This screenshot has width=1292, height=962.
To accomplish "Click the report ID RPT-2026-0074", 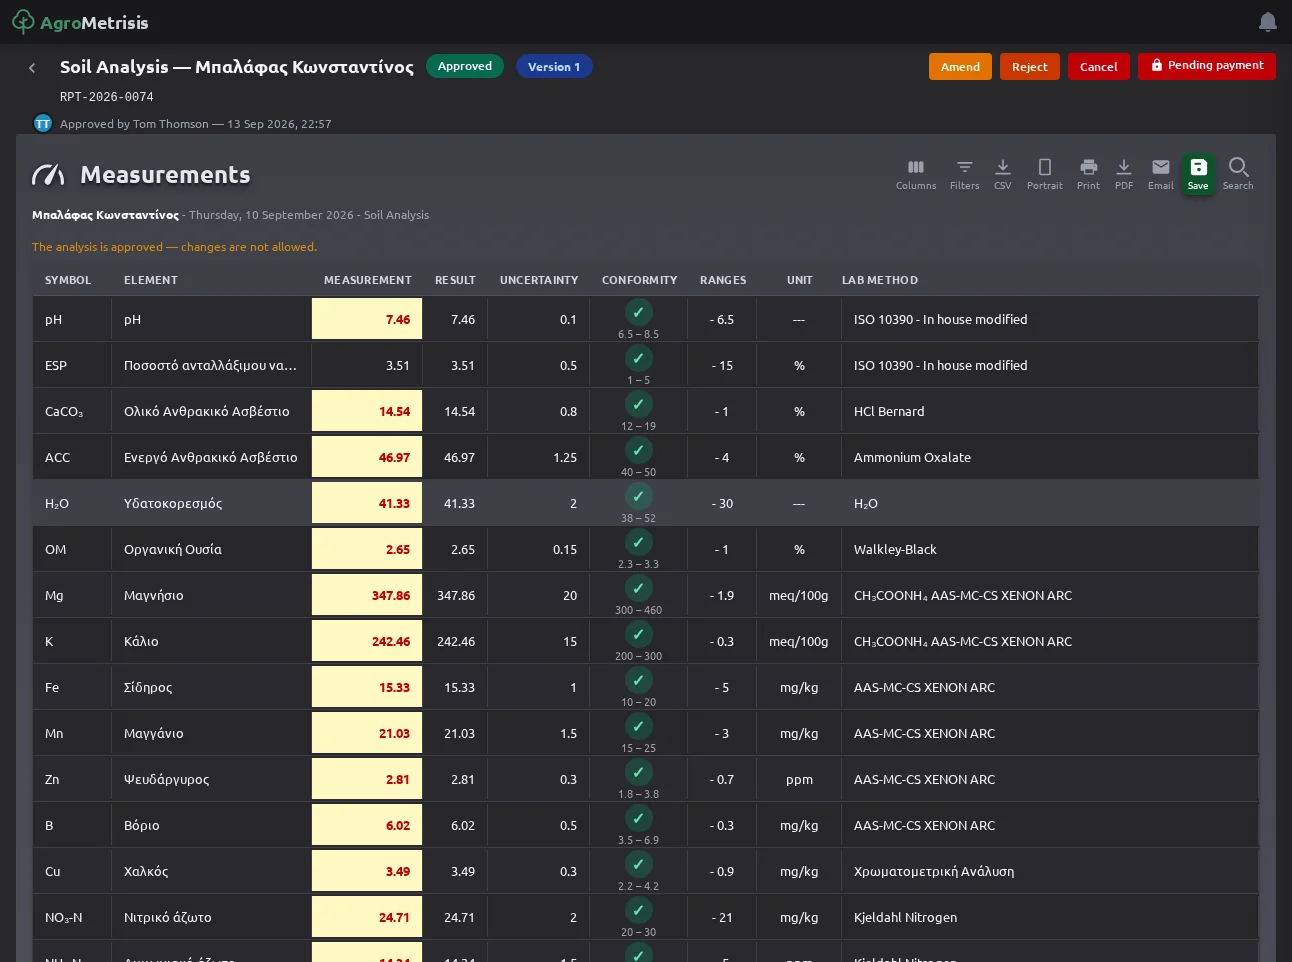I will pos(107,97).
